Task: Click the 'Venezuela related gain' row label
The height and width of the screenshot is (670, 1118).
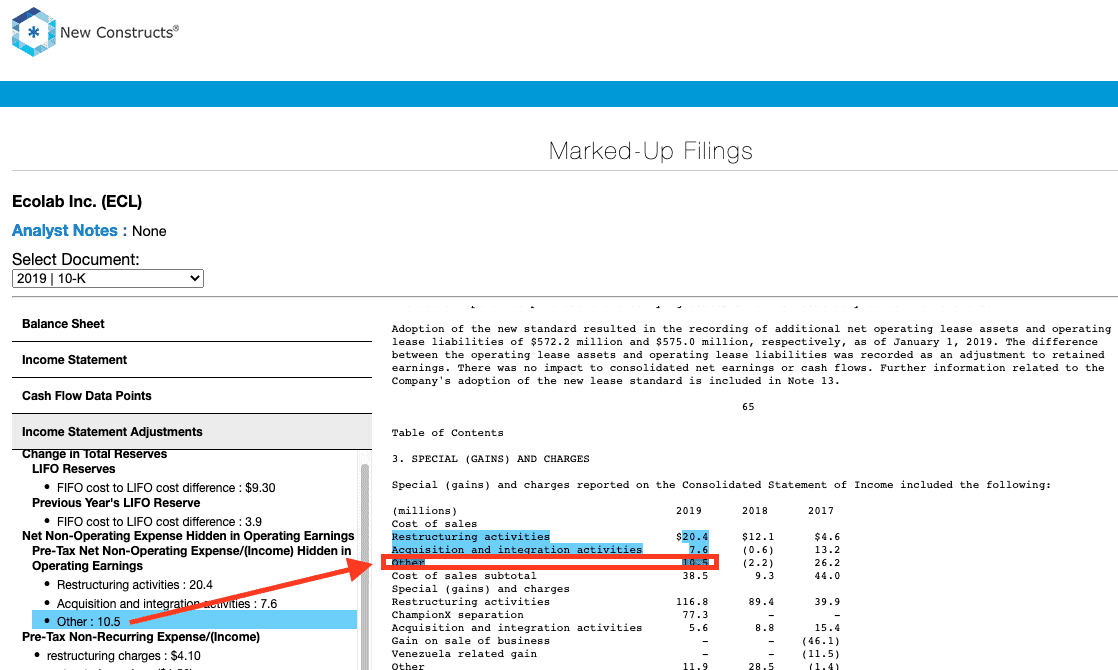Action: (464, 654)
